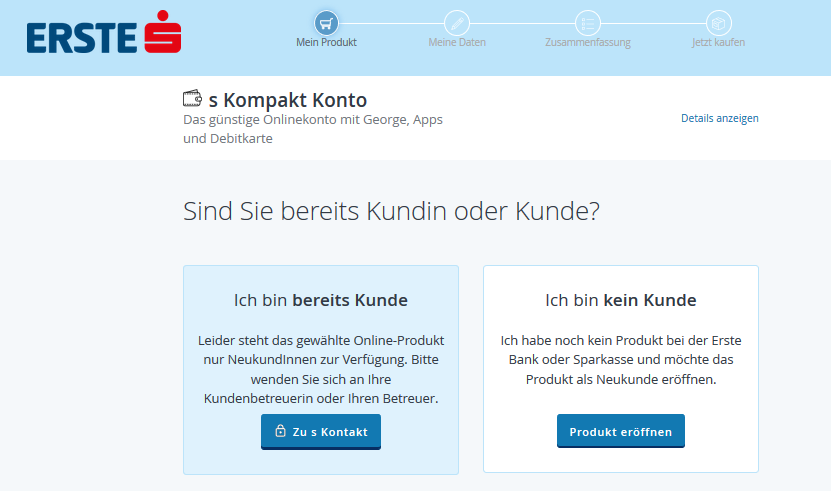Click the Produkt eröffnen button
The height and width of the screenshot is (491, 831).
(x=621, y=431)
